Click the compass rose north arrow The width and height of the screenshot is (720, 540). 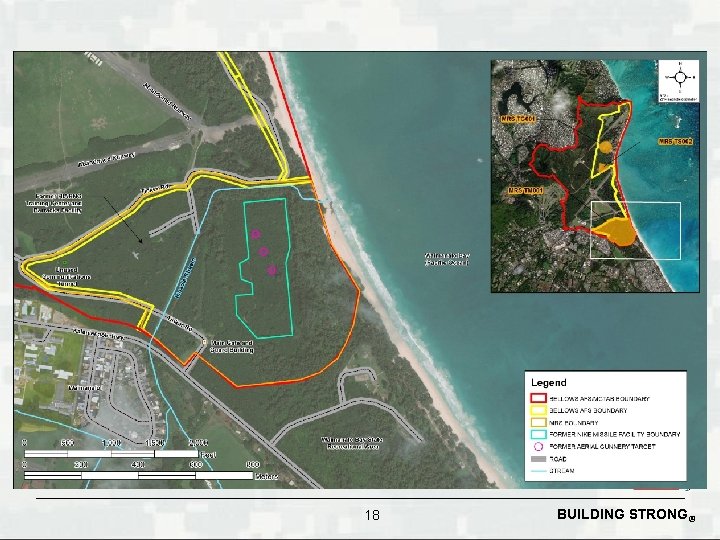tap(679, 77)
